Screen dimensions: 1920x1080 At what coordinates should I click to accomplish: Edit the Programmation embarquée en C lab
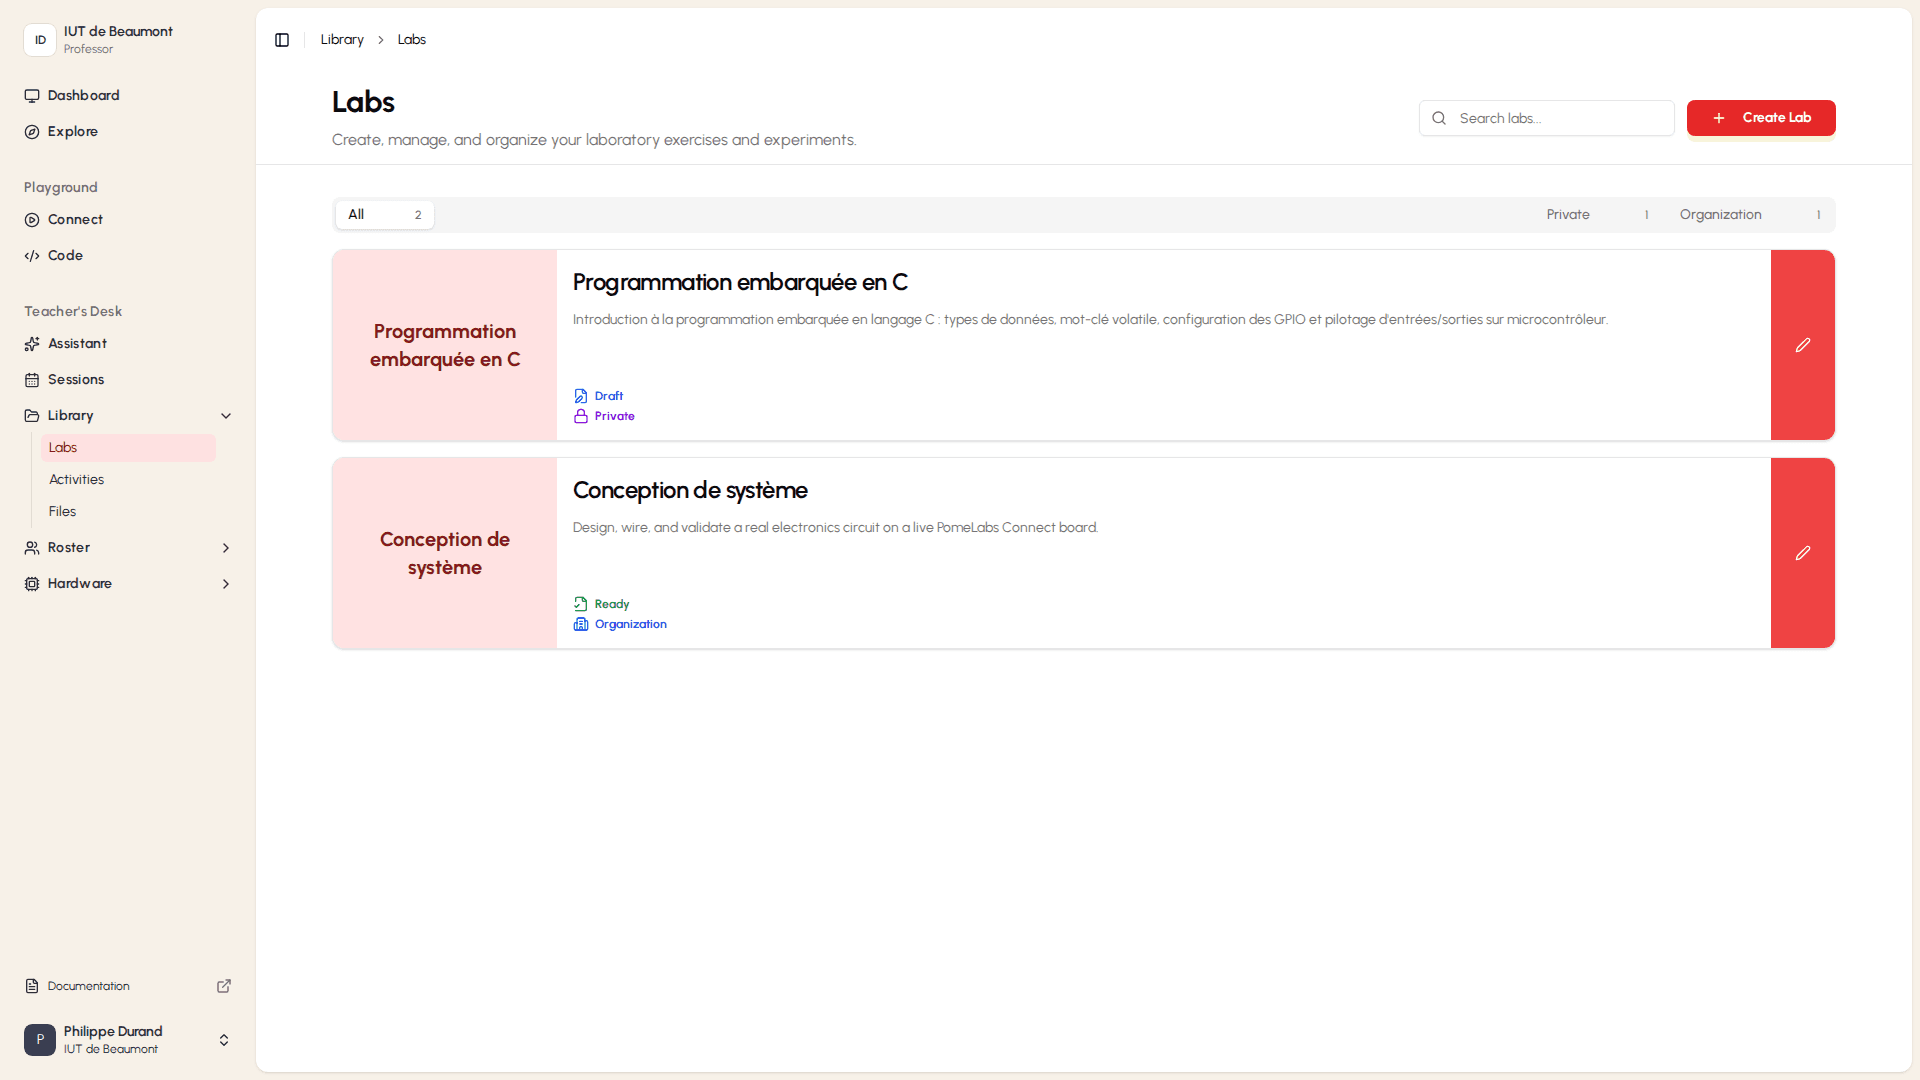pyautogui.click(x=1803, y=345)
